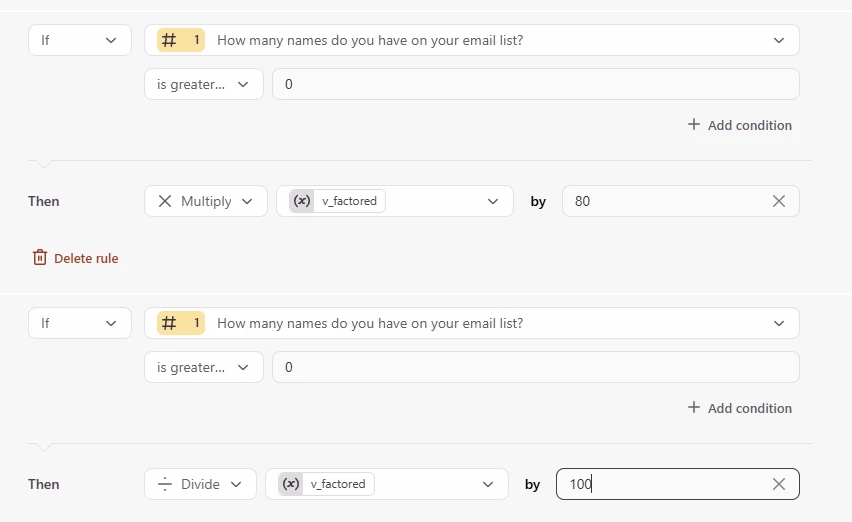Image resolution: width=852 pixels, height=522 pixels.
Task: Click Add condition in second rule
Action: pyautogui.click(x=749, y=408)
